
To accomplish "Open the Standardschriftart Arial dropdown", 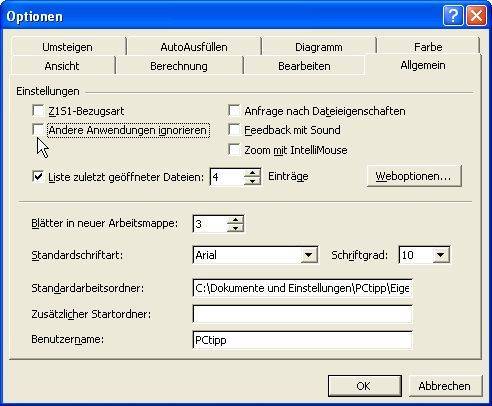I will [x=308, y=255].
